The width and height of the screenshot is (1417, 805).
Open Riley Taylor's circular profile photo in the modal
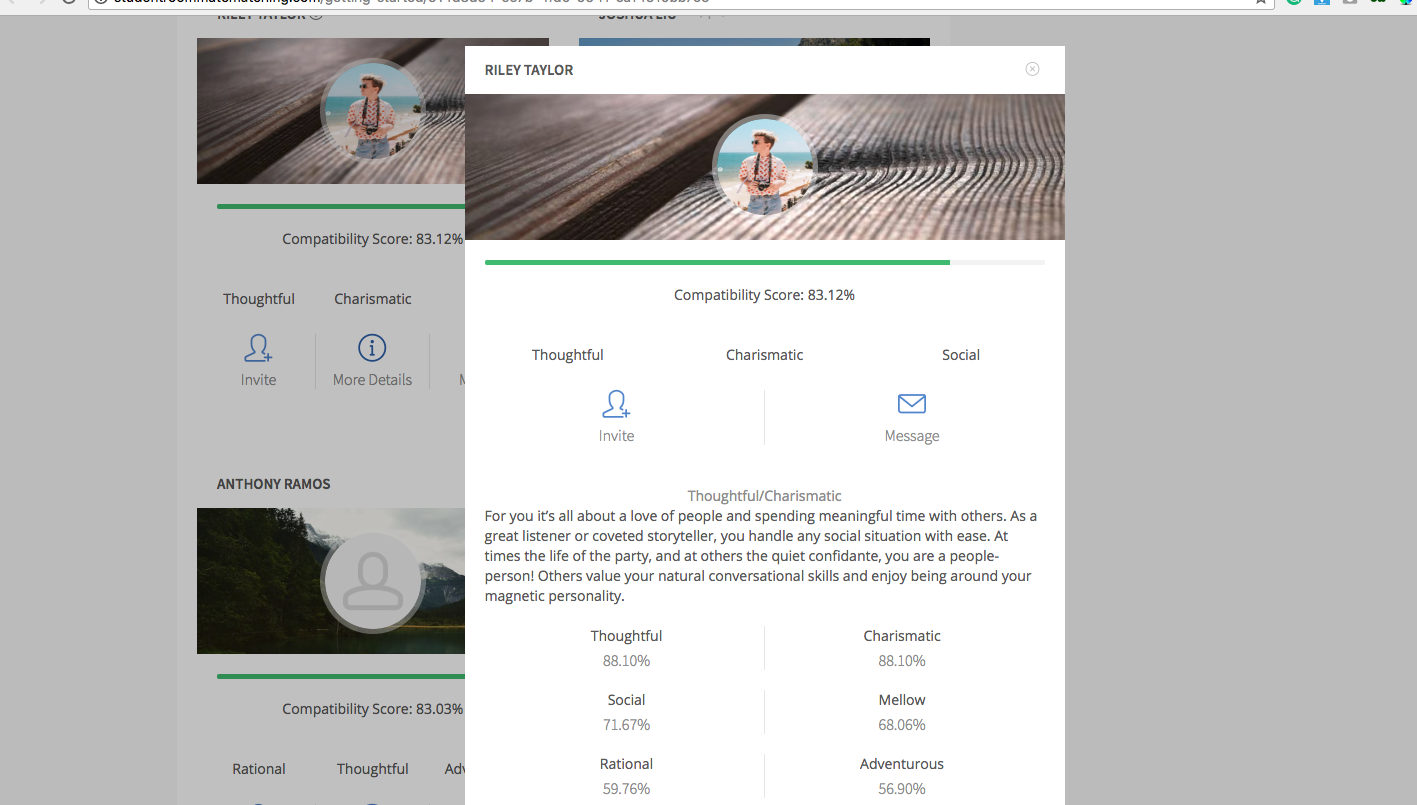(764, 166)
